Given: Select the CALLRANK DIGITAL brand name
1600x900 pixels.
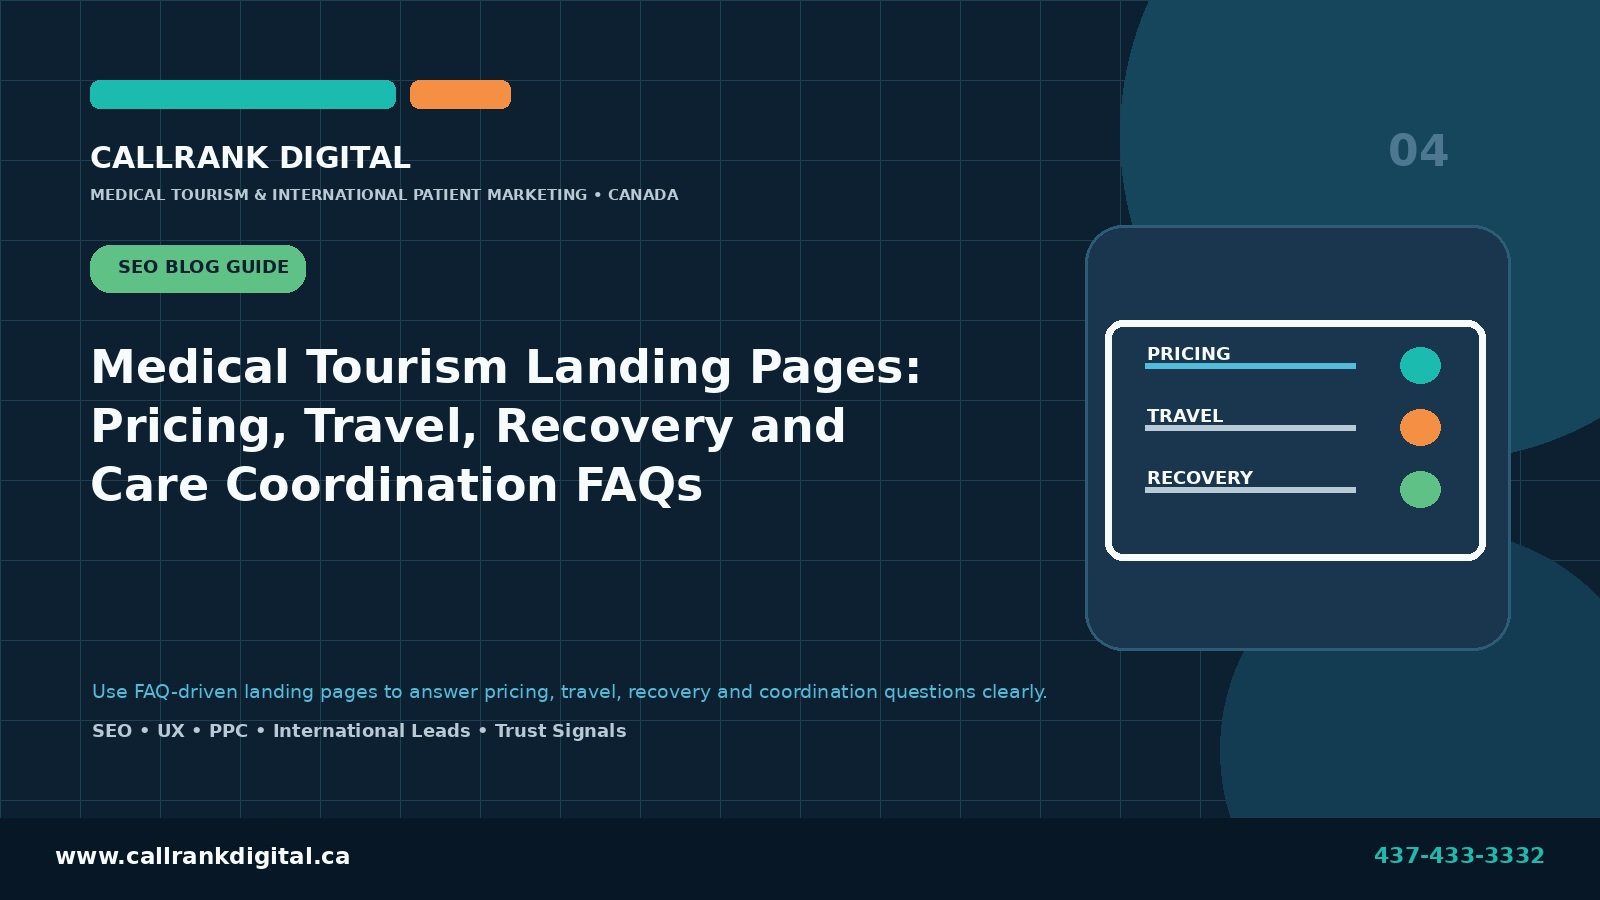Looking at the screenshot, I should (x=250, y=158).
